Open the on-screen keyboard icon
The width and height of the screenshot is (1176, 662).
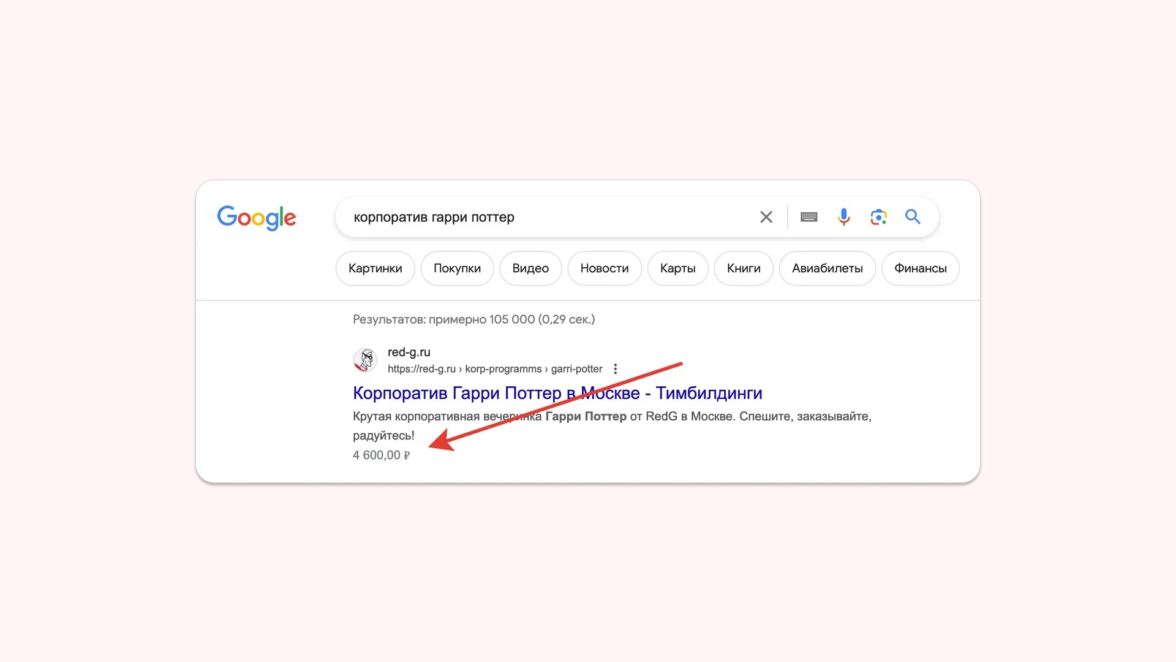point(808,217)
